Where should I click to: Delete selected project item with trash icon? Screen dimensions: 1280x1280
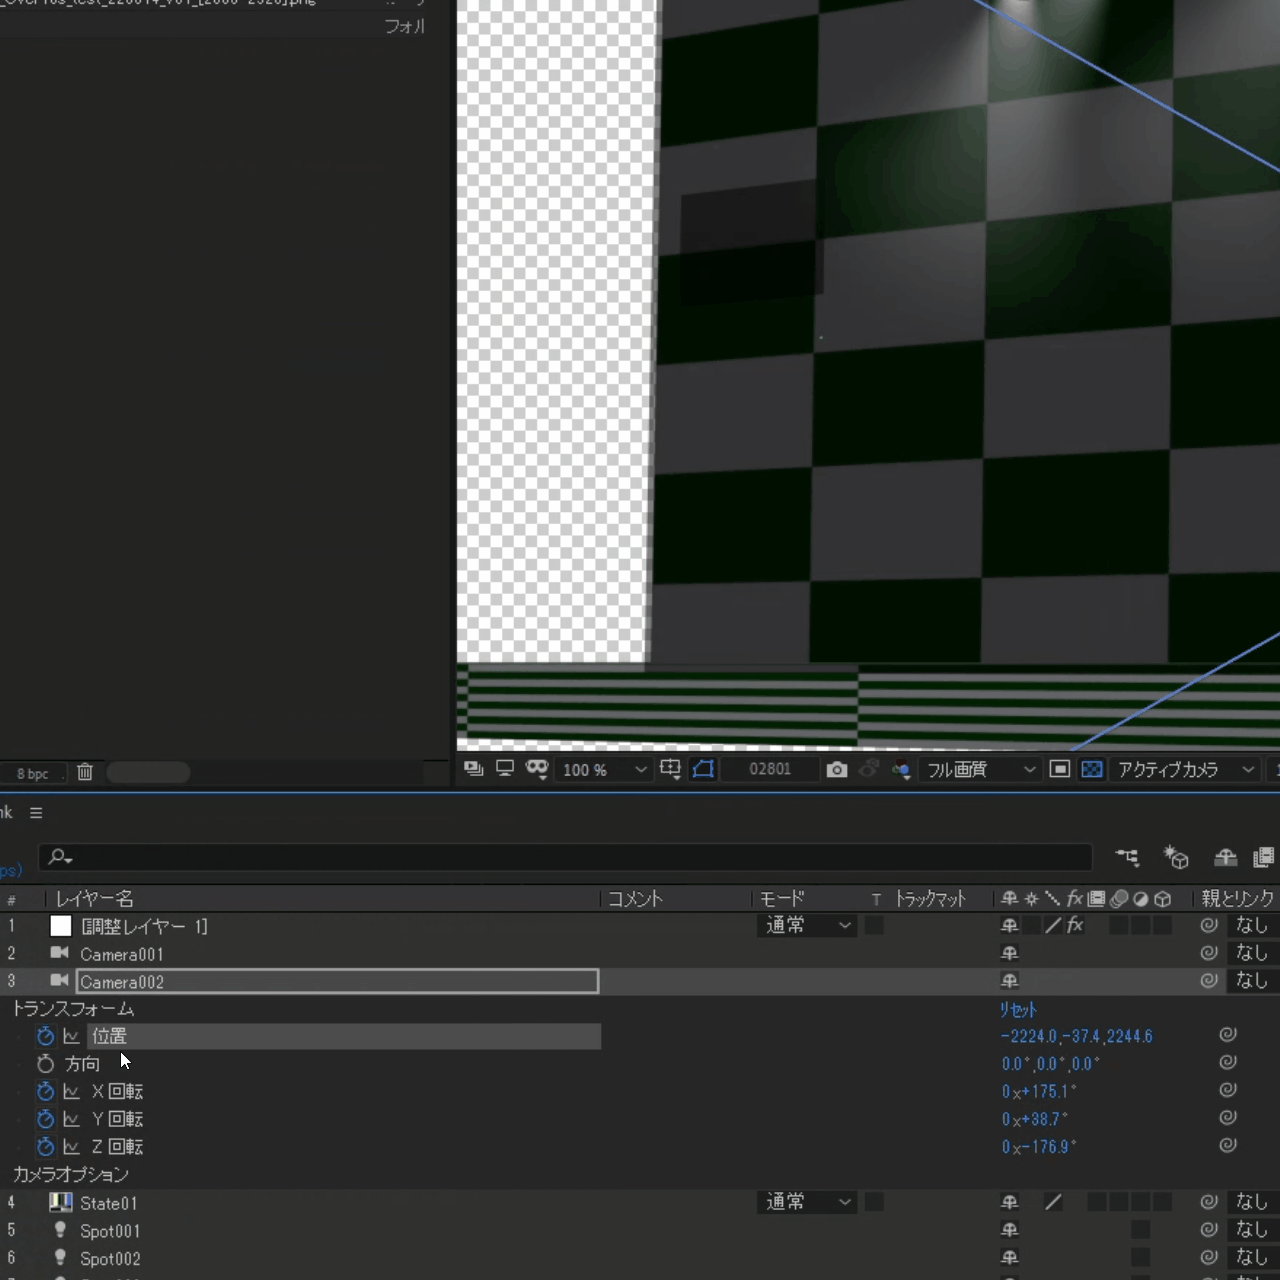coord(85,772)
